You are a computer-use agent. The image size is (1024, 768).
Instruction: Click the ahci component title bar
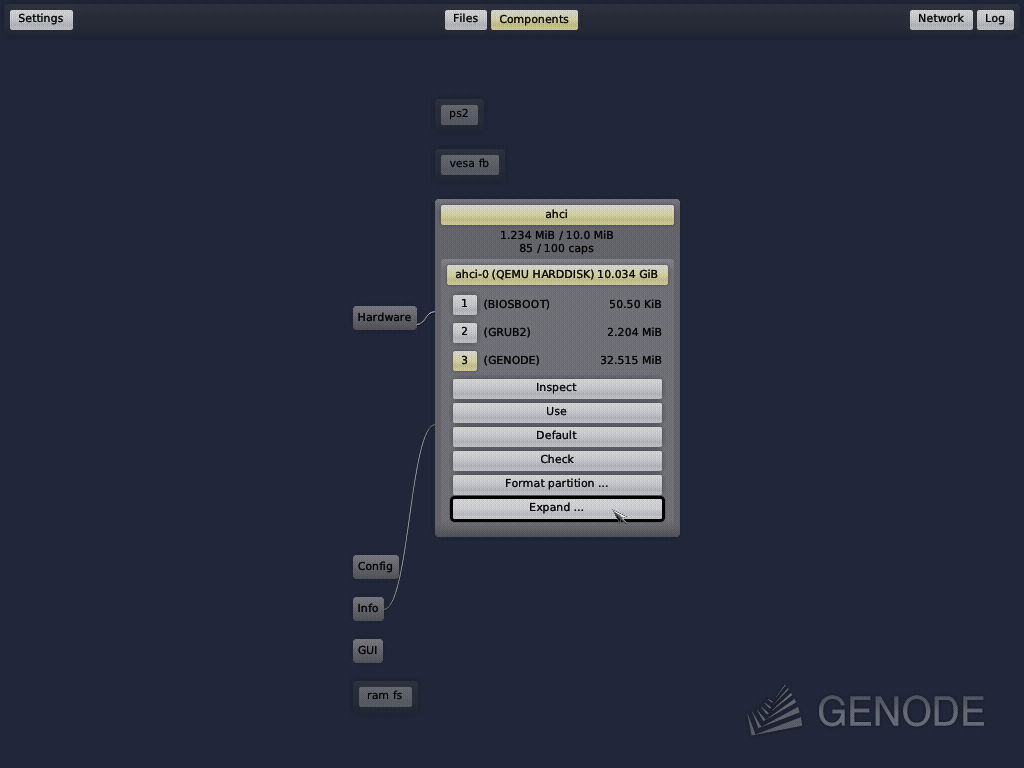pyautogui.click(x=557, y=214)
